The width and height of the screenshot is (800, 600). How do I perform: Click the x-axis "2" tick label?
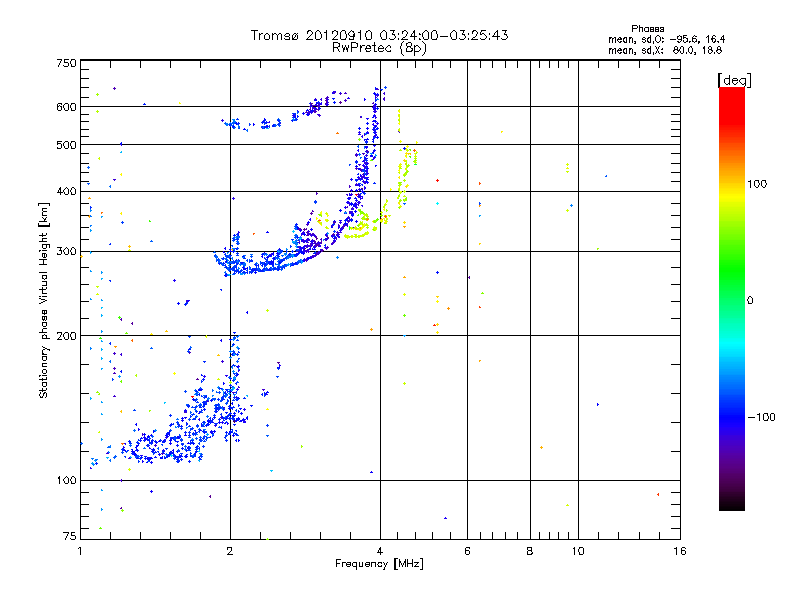[x=230, y=551]
